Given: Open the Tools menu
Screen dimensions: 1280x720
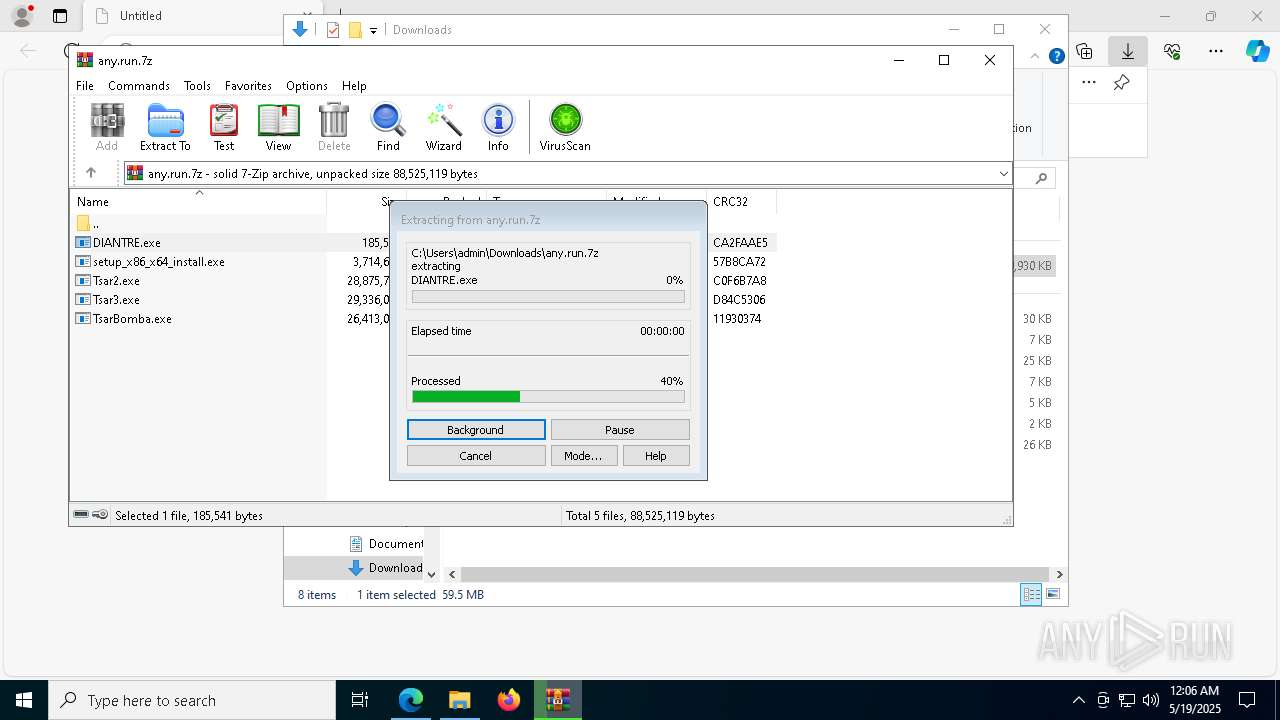Looking at the screenshot, I should (x=197, y=86).
